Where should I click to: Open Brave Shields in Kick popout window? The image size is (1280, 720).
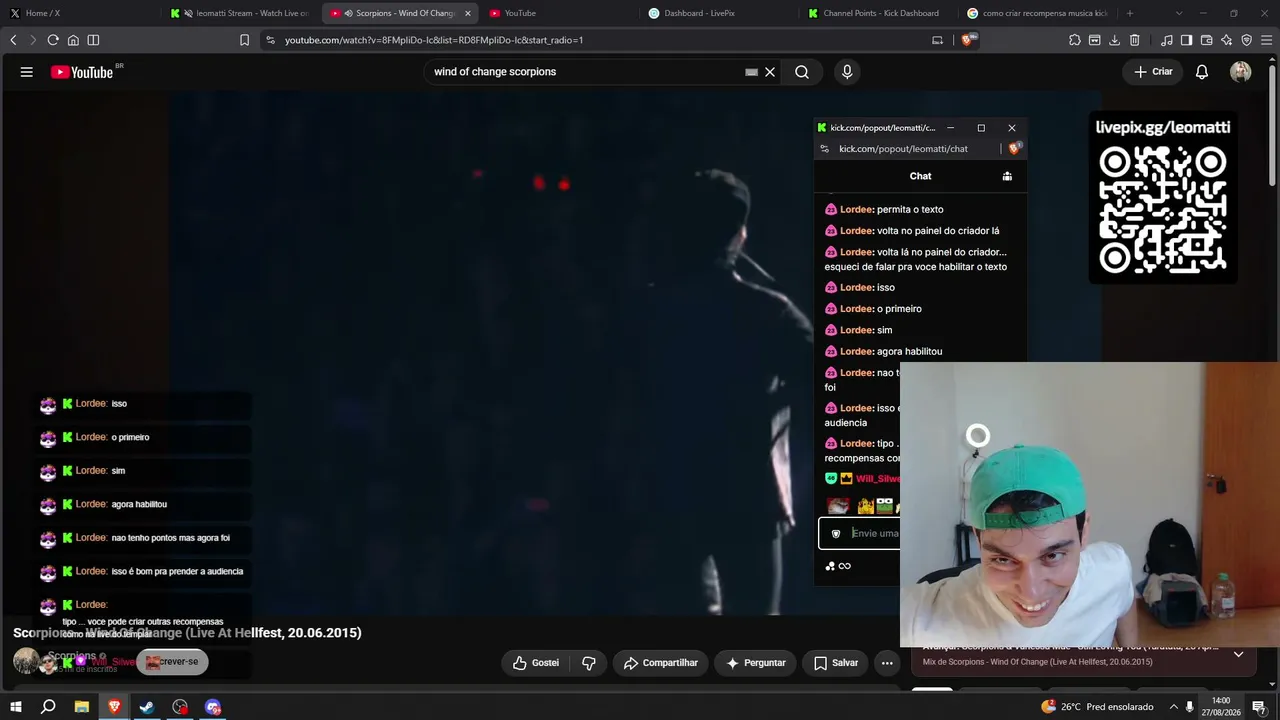click(x=1015, y=149)
